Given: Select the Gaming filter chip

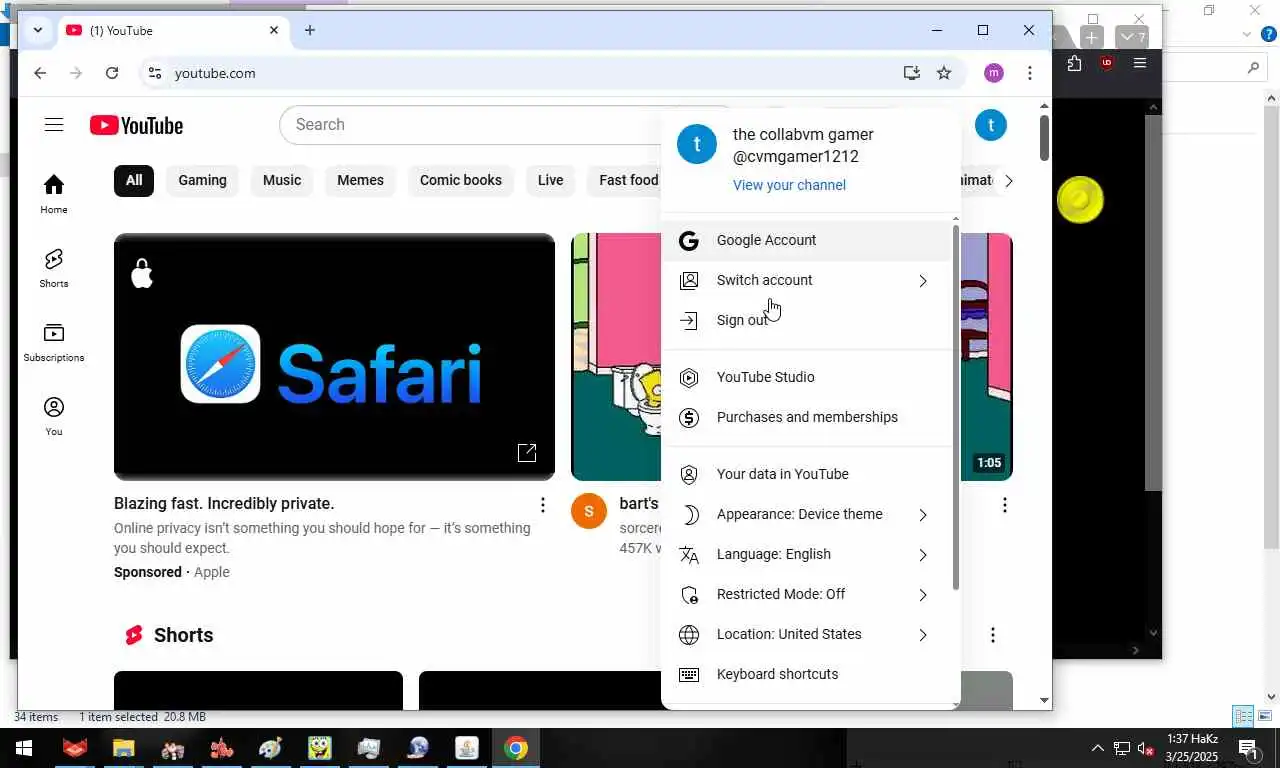Looking at the screenshot, I should (x=202, y=180).
